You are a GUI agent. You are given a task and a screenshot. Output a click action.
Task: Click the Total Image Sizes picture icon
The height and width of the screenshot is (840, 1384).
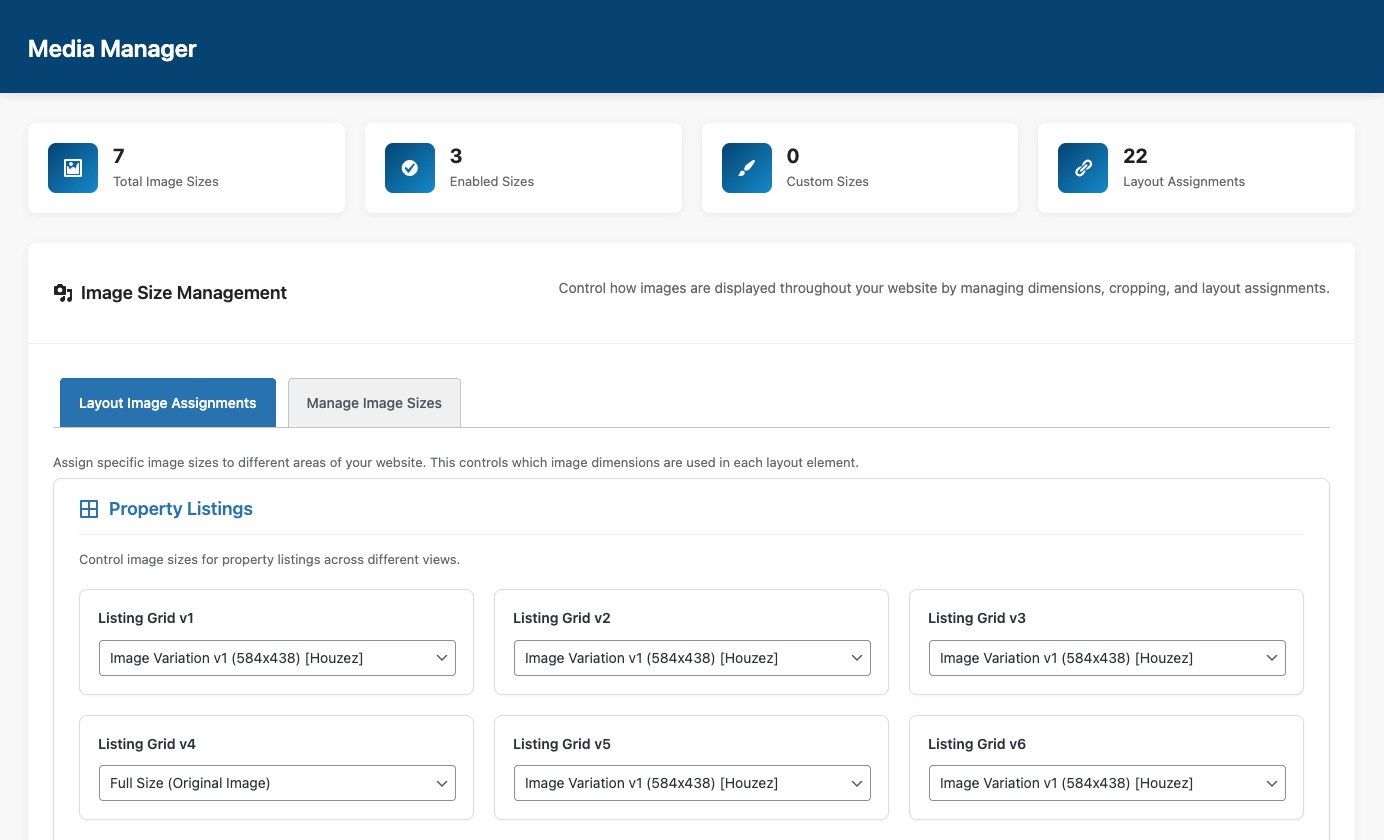pyautogui.click(x=73, y=168)
